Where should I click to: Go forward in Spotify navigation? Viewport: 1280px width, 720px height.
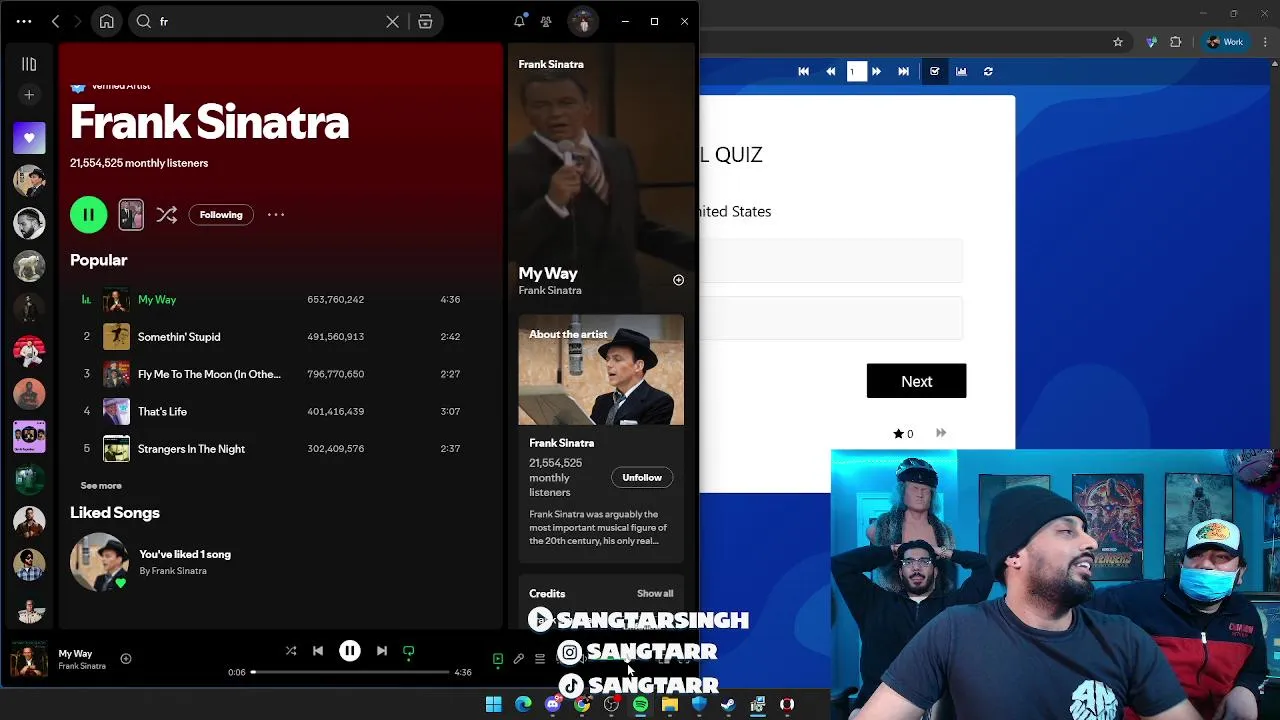coord(77,21)
